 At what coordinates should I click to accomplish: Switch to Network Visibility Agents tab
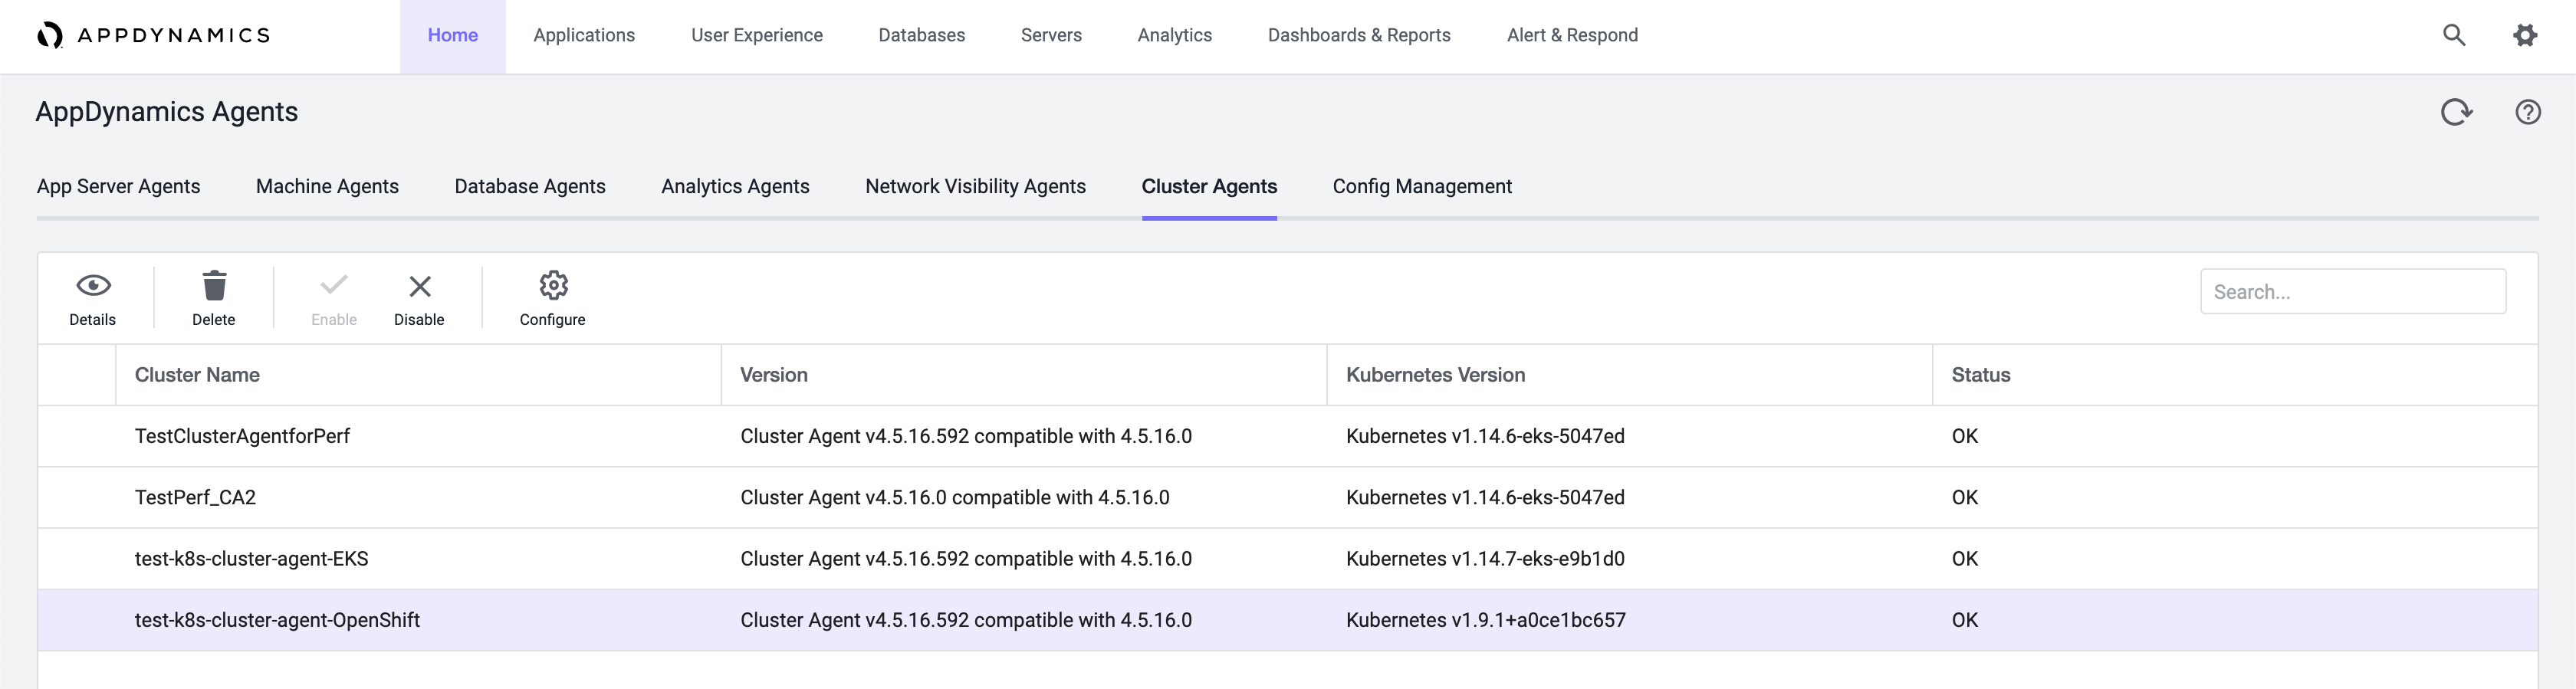(x=975, y=187)
